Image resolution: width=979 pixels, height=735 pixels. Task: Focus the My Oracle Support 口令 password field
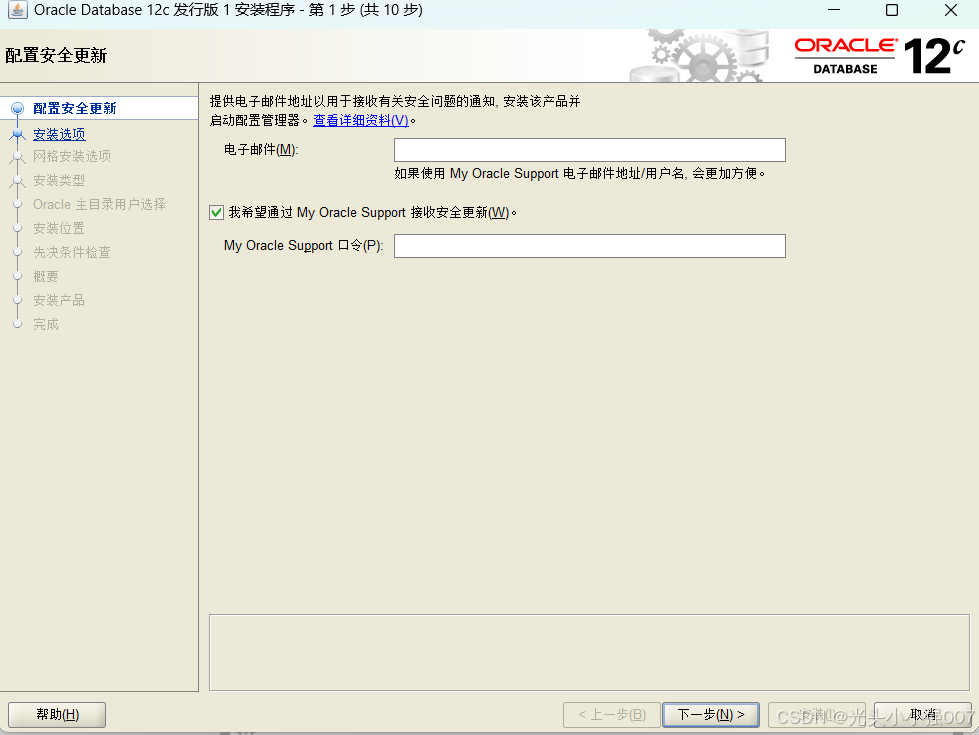pos(589,246)
